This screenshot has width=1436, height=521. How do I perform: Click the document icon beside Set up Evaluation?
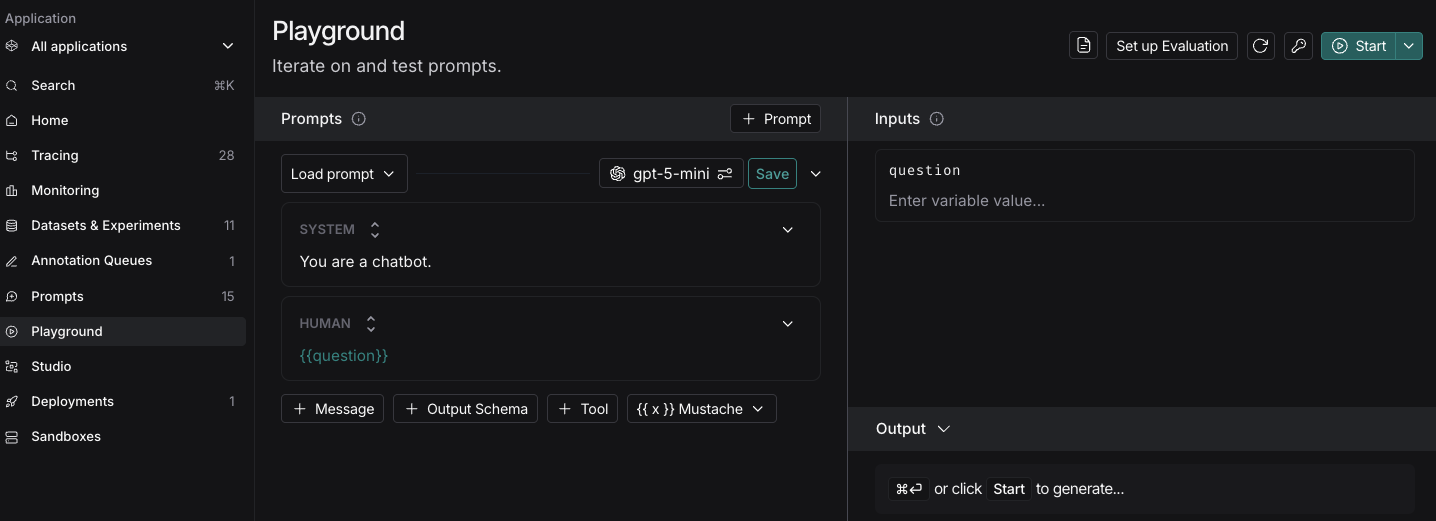[x=1083, y=46]
